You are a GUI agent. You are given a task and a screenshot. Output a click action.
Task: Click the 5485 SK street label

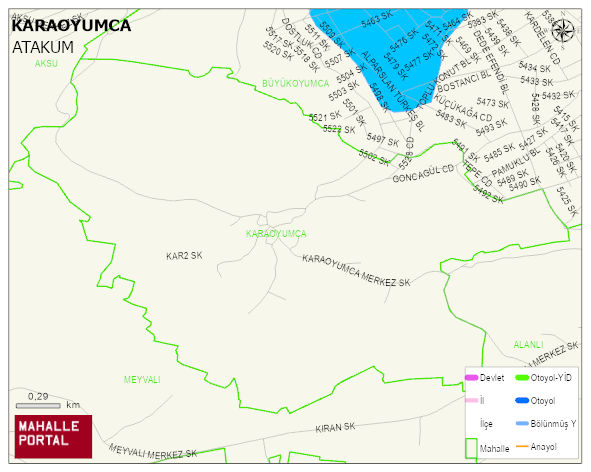499,152
